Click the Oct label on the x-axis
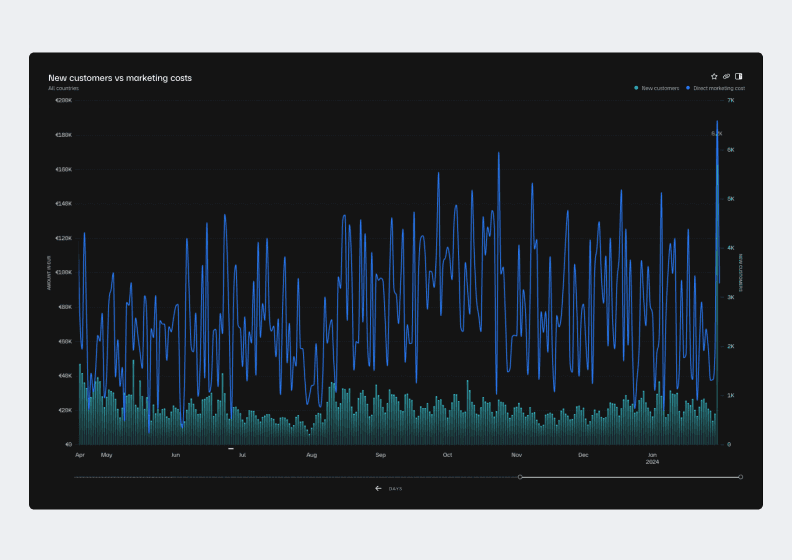 [x=448, y=455]
